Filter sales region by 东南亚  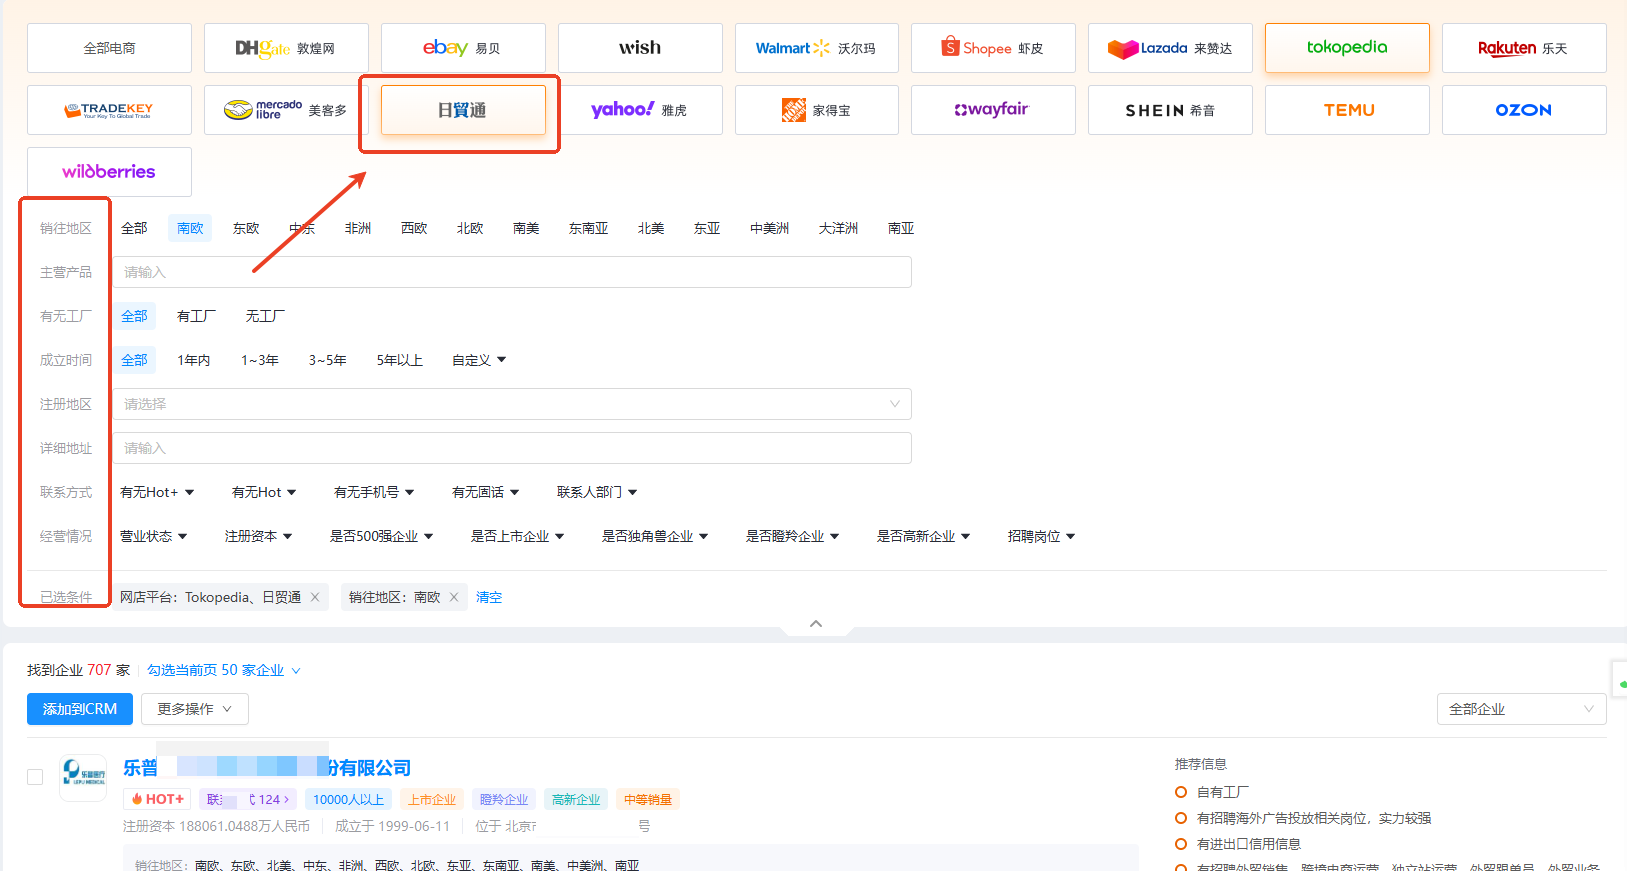[588, 228]
